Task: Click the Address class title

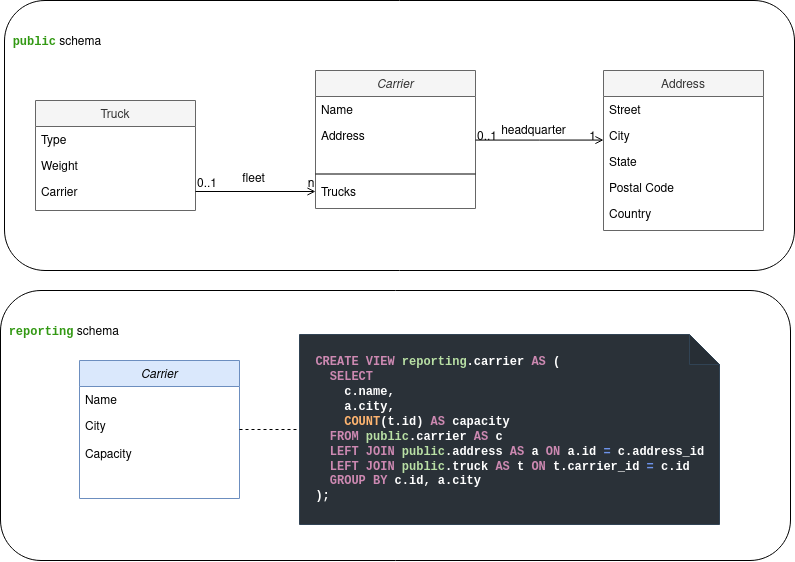Action: (x=683, y=84)
